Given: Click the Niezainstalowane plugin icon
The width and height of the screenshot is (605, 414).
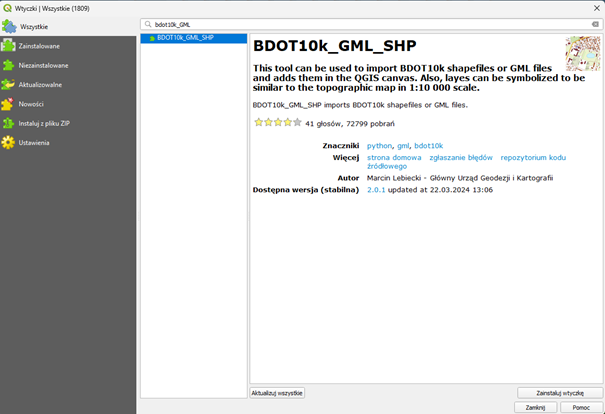Looking at the screenshot, I should click(x=9, y=65).
